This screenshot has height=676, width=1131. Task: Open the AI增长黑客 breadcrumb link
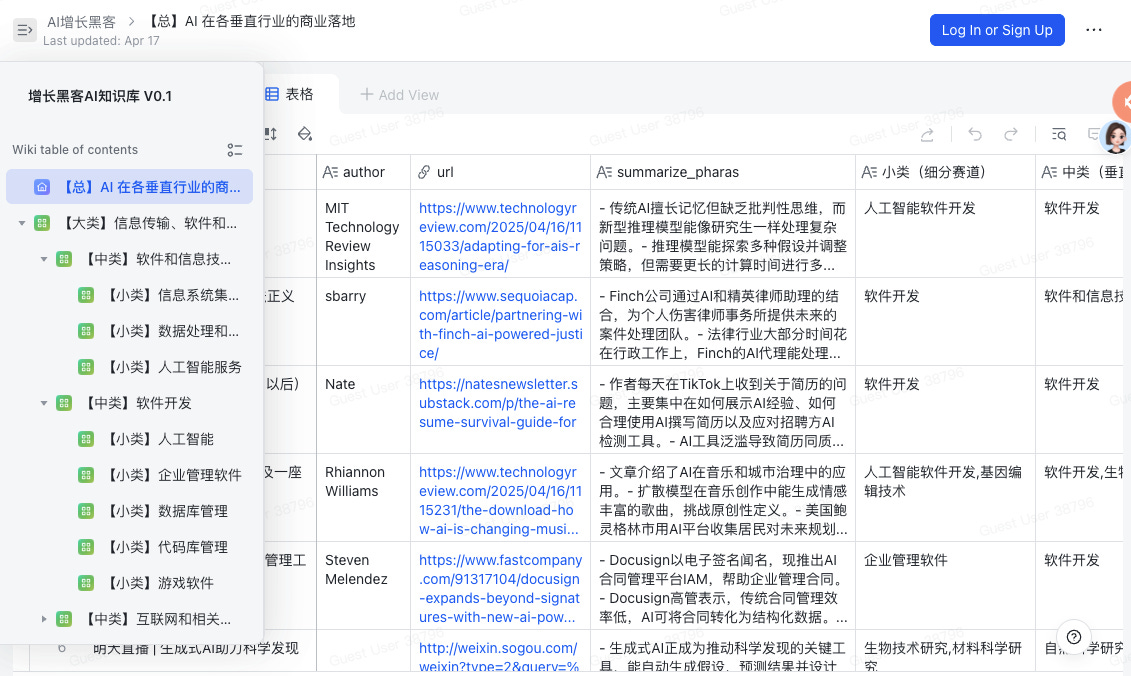tap(81, 22)
